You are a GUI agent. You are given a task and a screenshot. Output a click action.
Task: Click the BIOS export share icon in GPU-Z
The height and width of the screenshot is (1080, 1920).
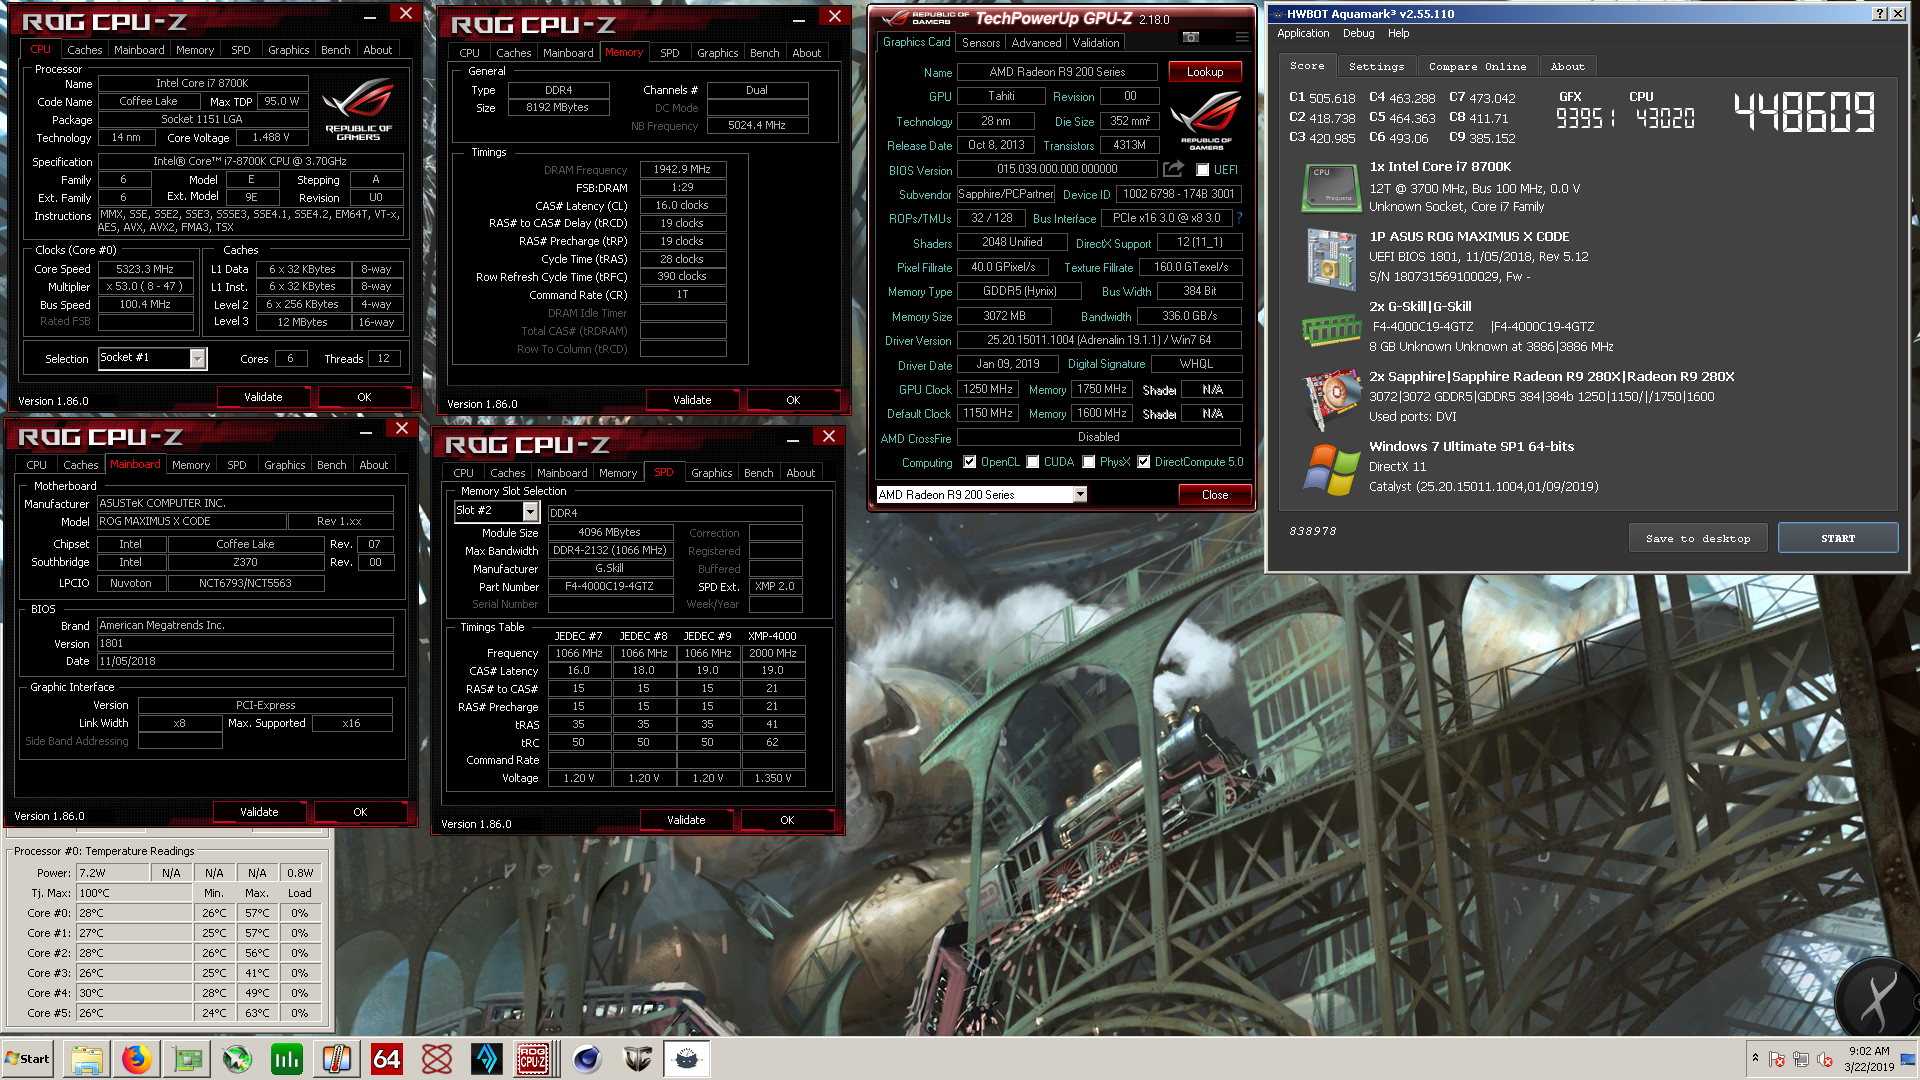(x=1174, y=169)
